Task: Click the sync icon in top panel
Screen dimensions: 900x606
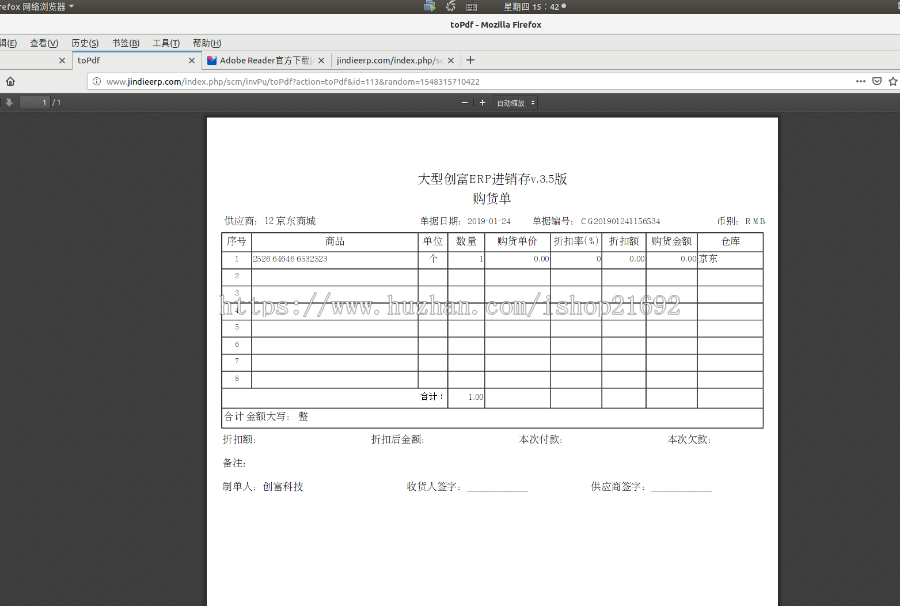Action: (451, 6)
